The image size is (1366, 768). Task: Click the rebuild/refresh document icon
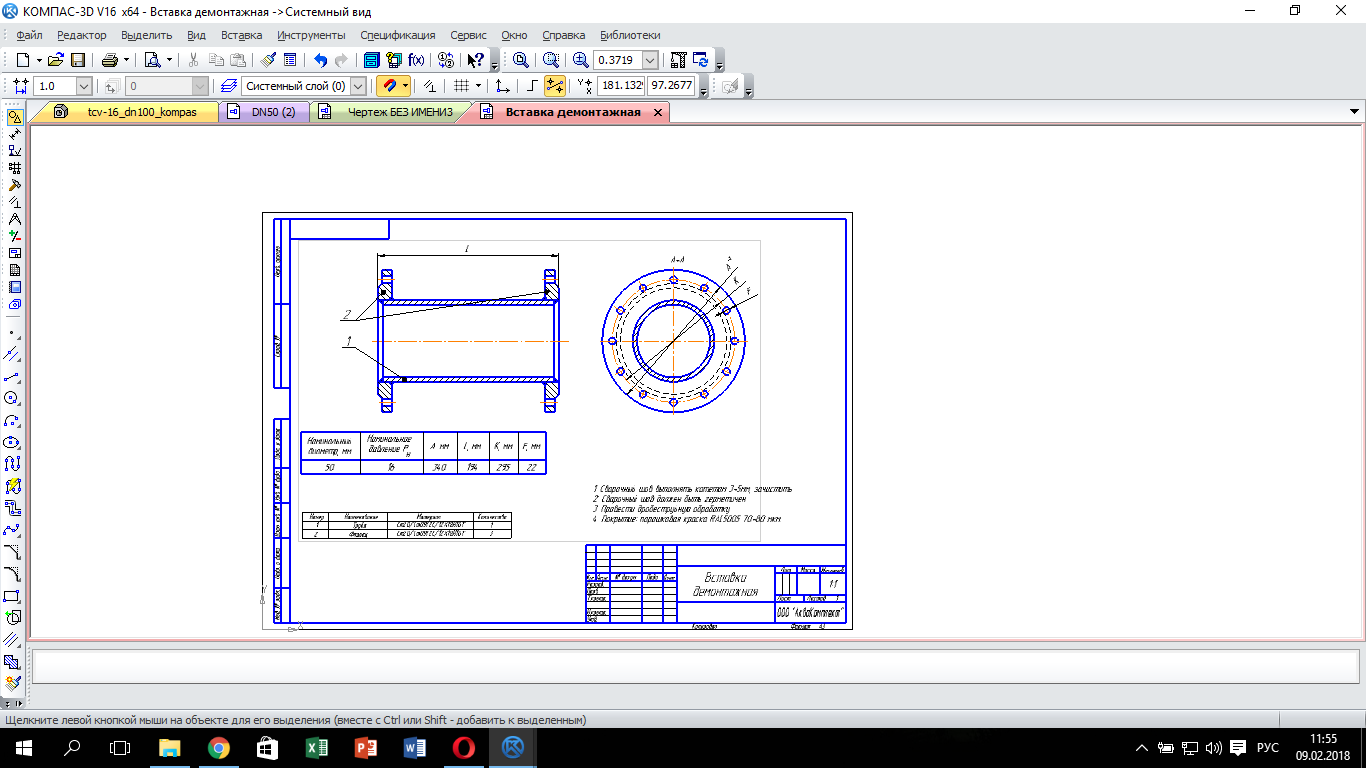pyautogui.click(x=701, y=60)
